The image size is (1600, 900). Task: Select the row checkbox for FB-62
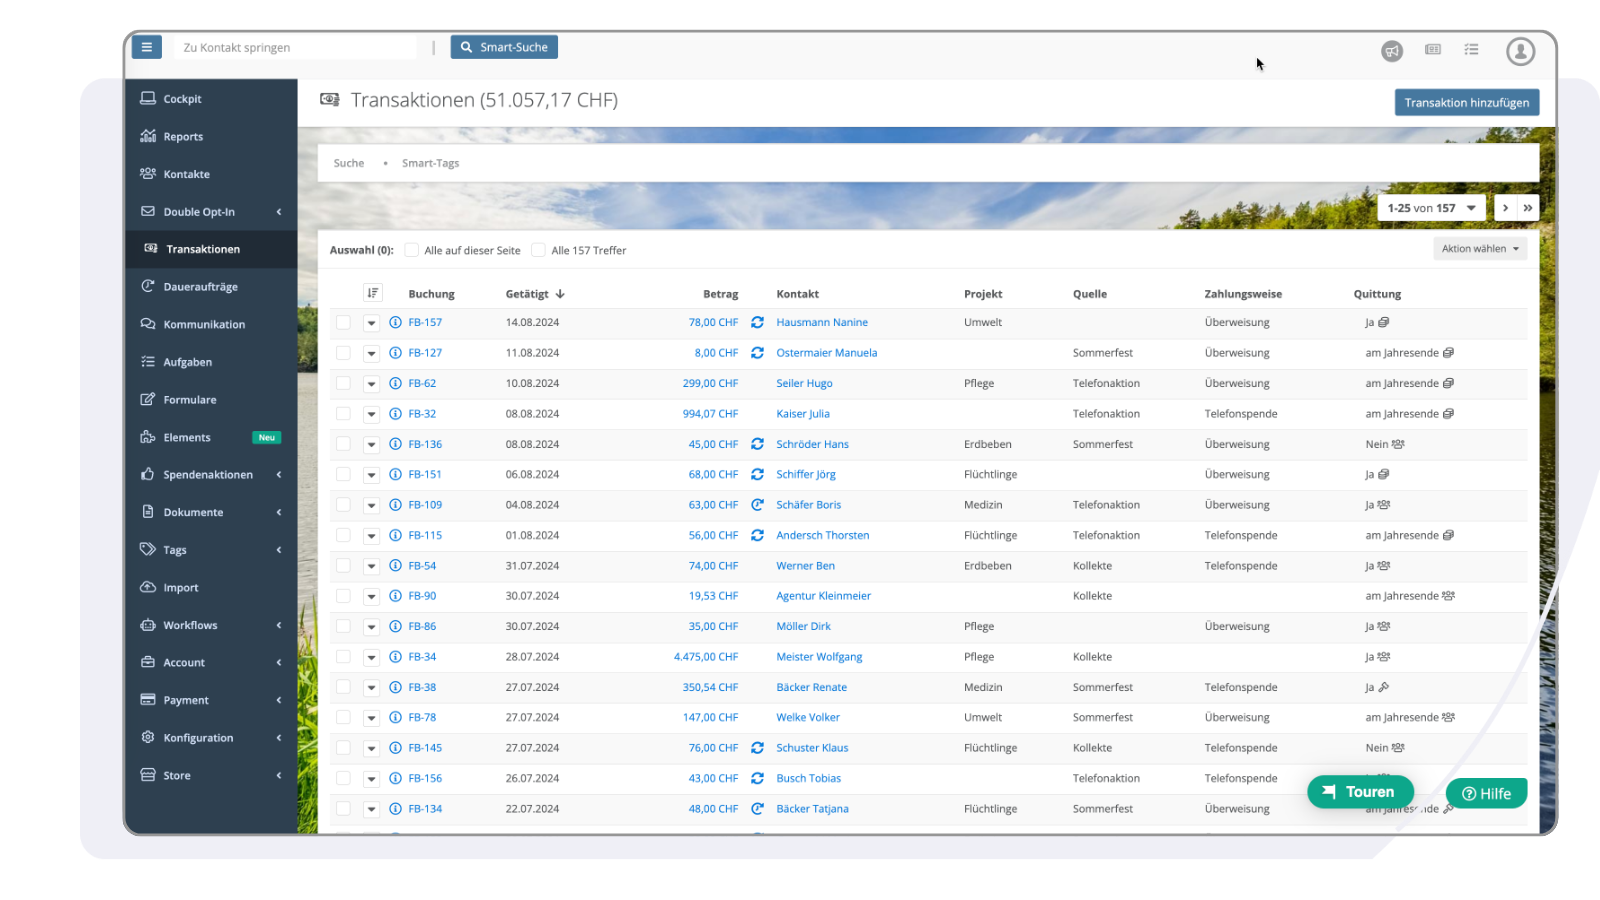coord(343,383)
